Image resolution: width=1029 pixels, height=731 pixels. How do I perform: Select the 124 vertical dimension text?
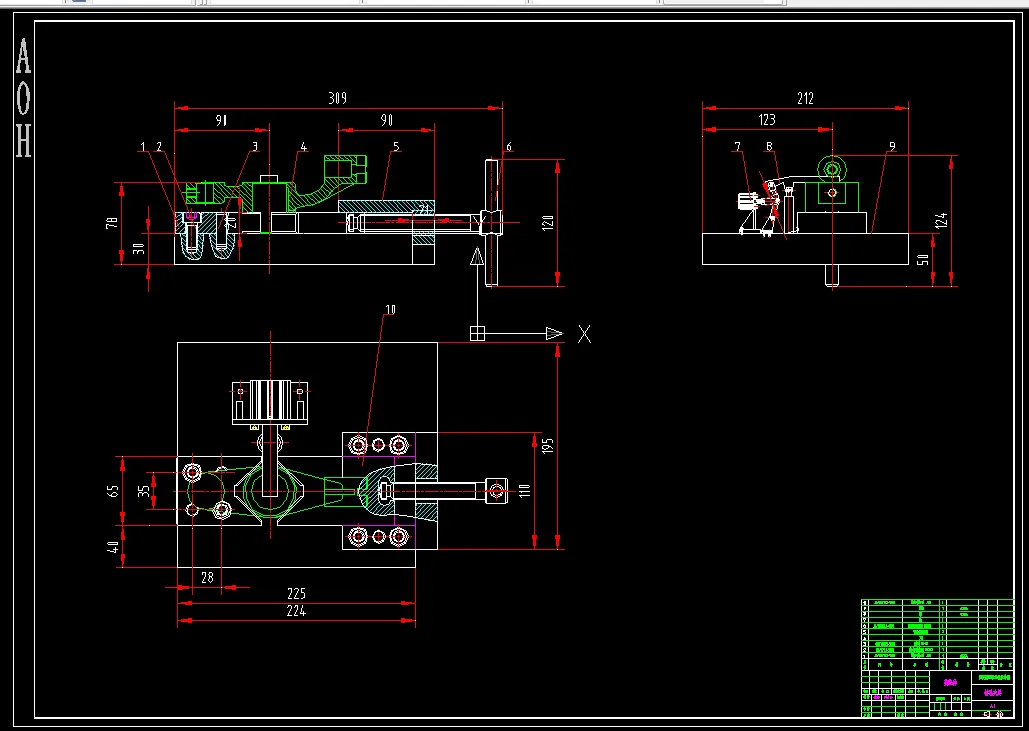pos(941,221)
